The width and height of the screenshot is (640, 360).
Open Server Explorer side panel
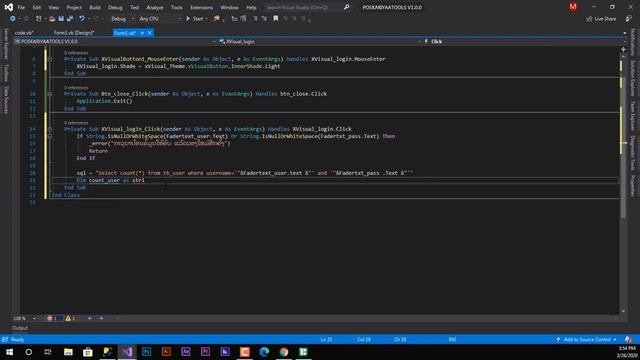click(x=6, y=44)
